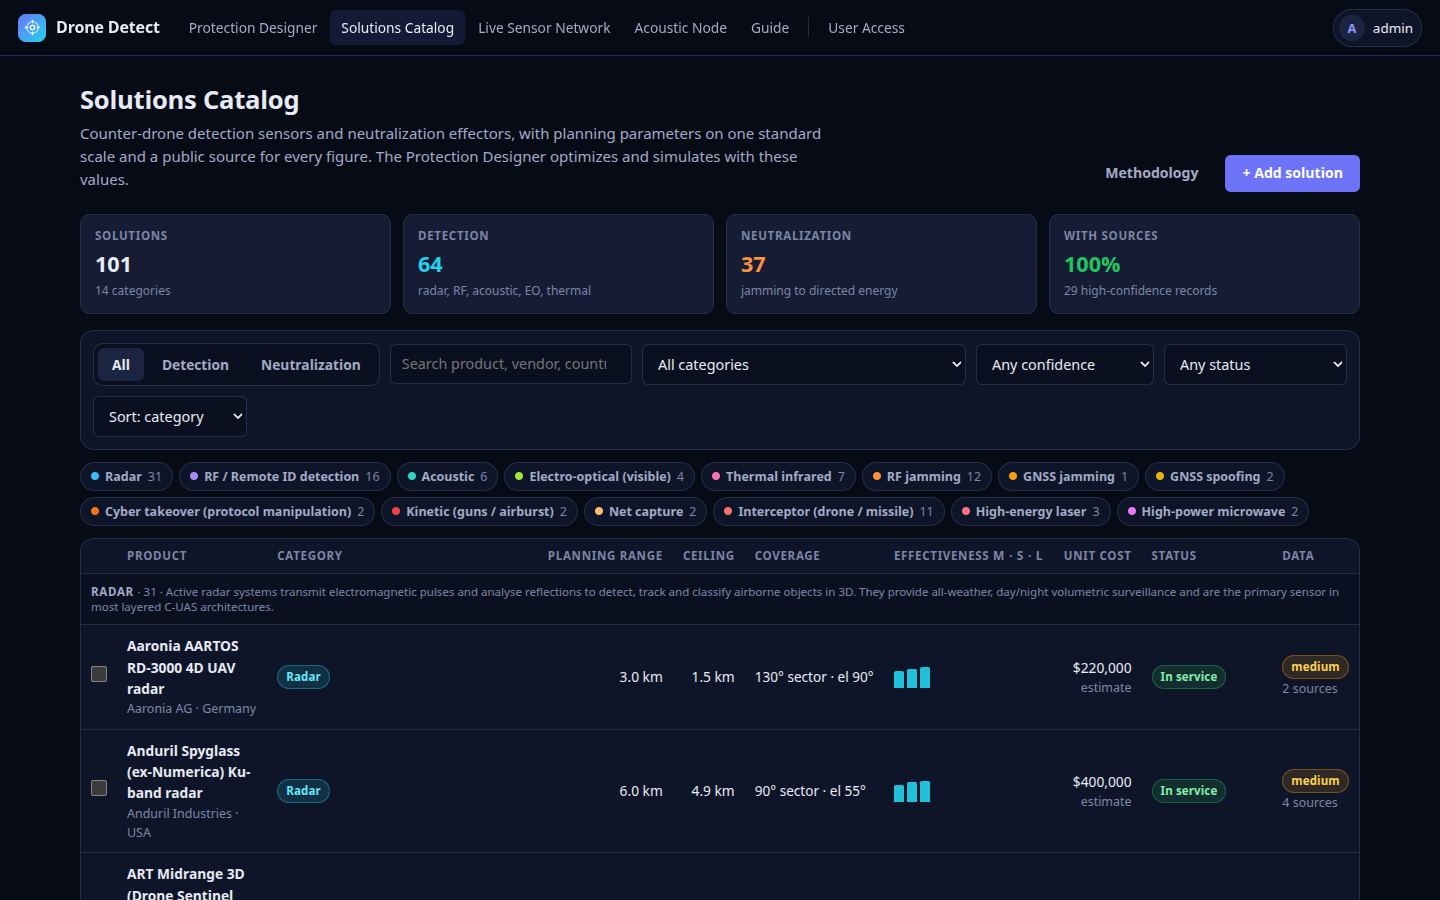Show all solution types with All toggle
Screen dimensions: 1440x900
coord(121,365)
